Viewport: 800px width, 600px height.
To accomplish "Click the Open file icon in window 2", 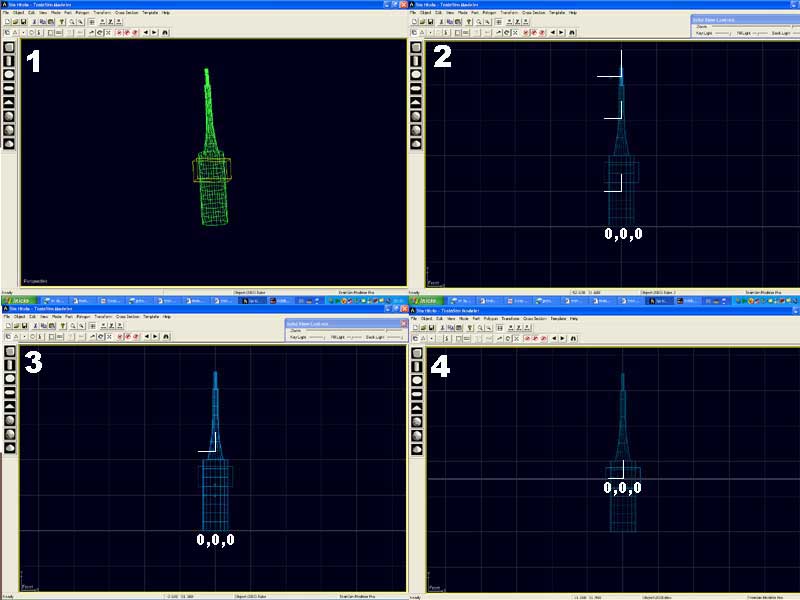I will (x=419, y=21).
